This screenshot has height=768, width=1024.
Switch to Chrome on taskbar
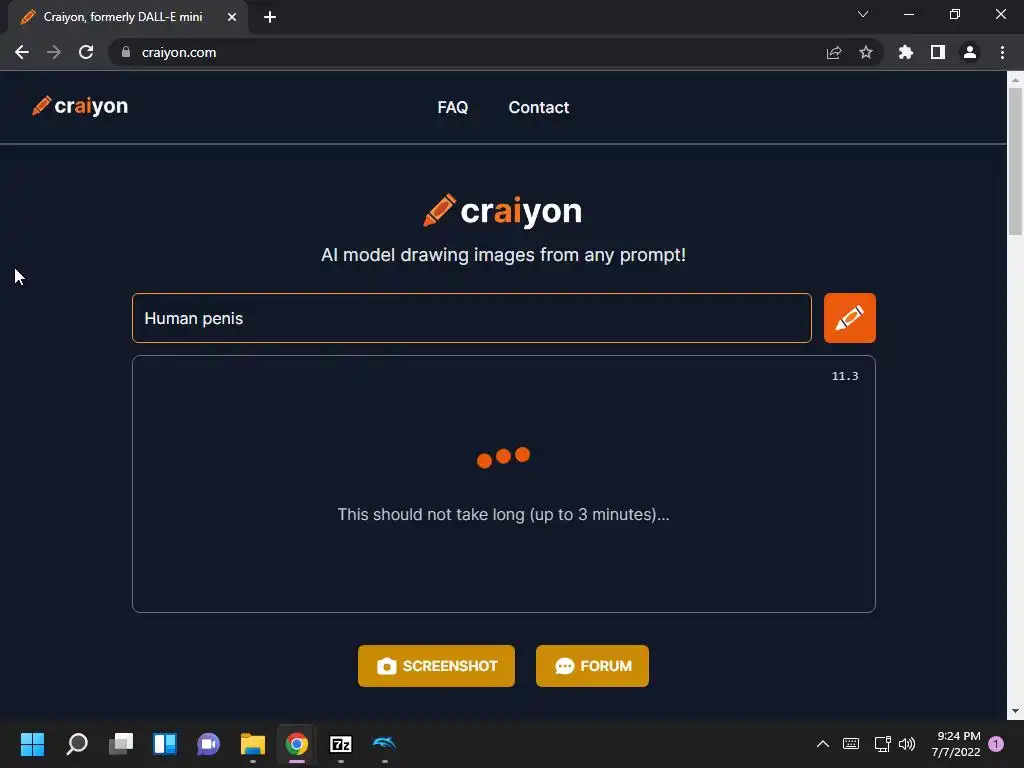coord(296,744)
